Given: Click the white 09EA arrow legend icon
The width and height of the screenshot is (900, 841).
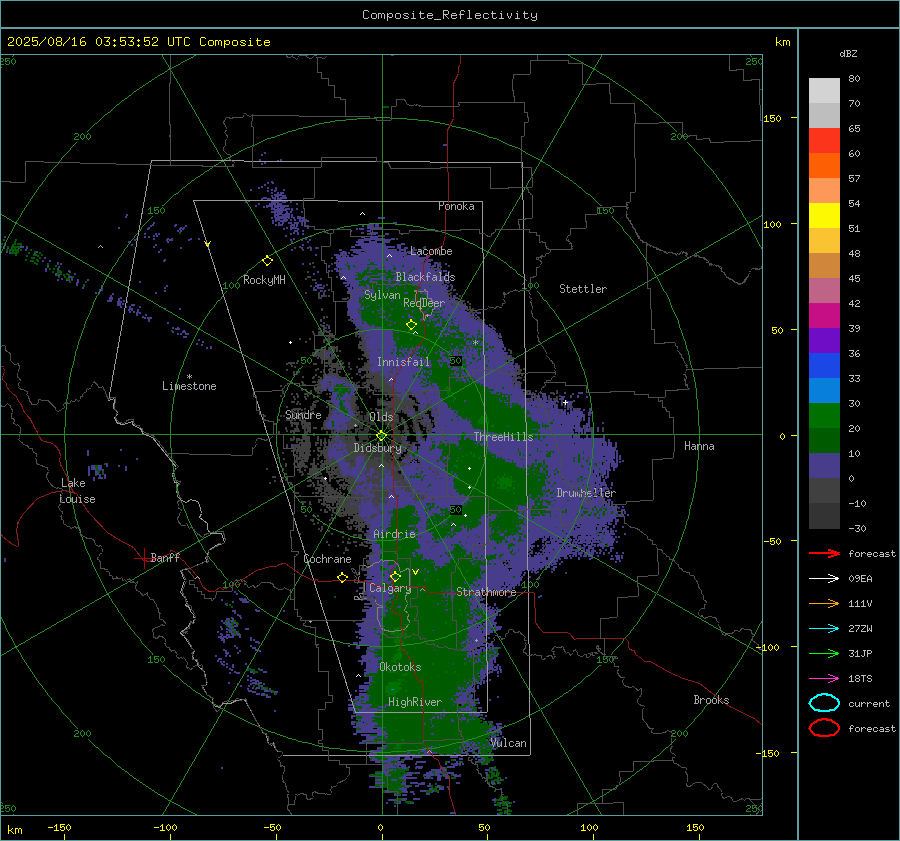Looking at the screenshot, I should point(824,578).
